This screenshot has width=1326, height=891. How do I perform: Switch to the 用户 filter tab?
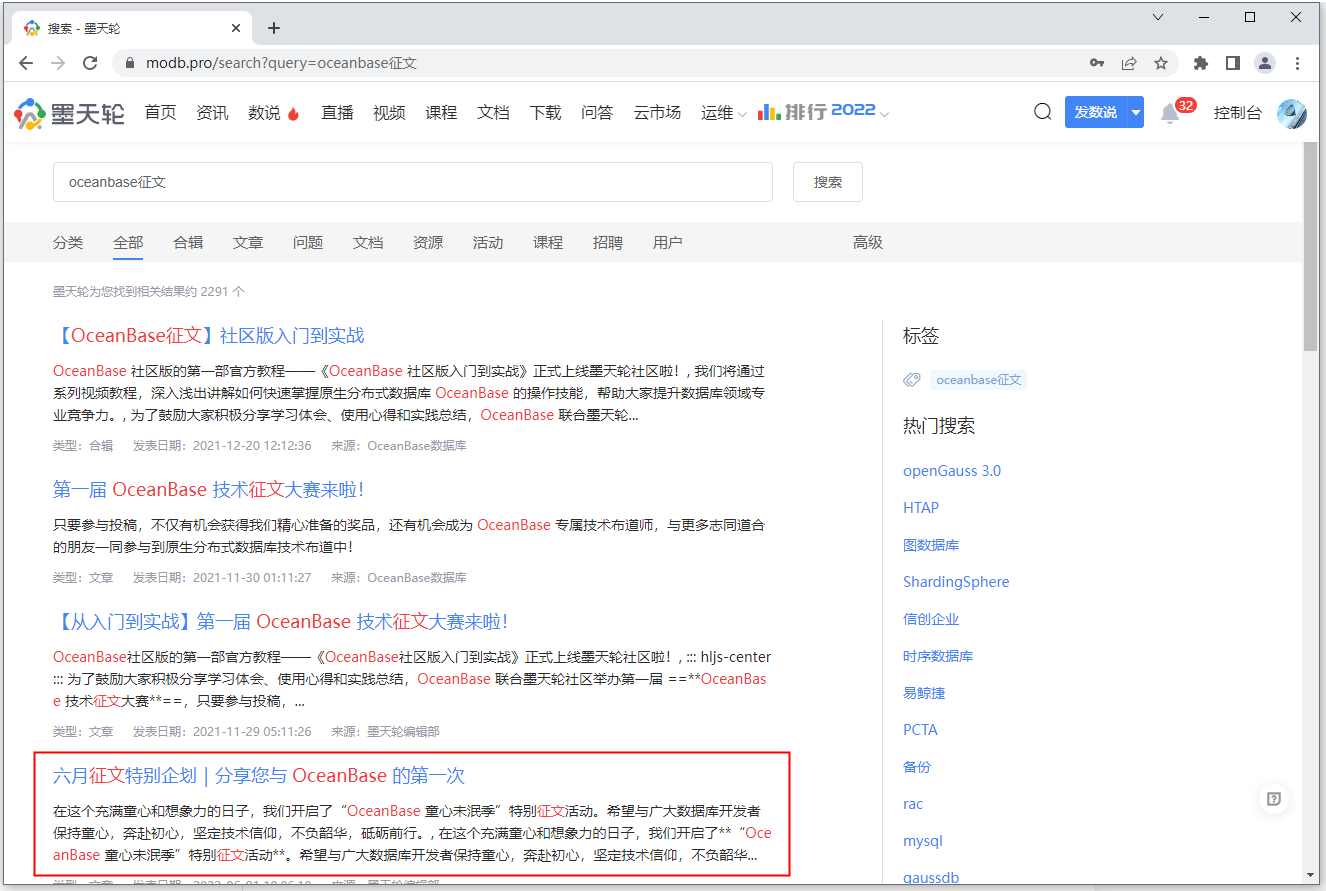tap(668, 243)
